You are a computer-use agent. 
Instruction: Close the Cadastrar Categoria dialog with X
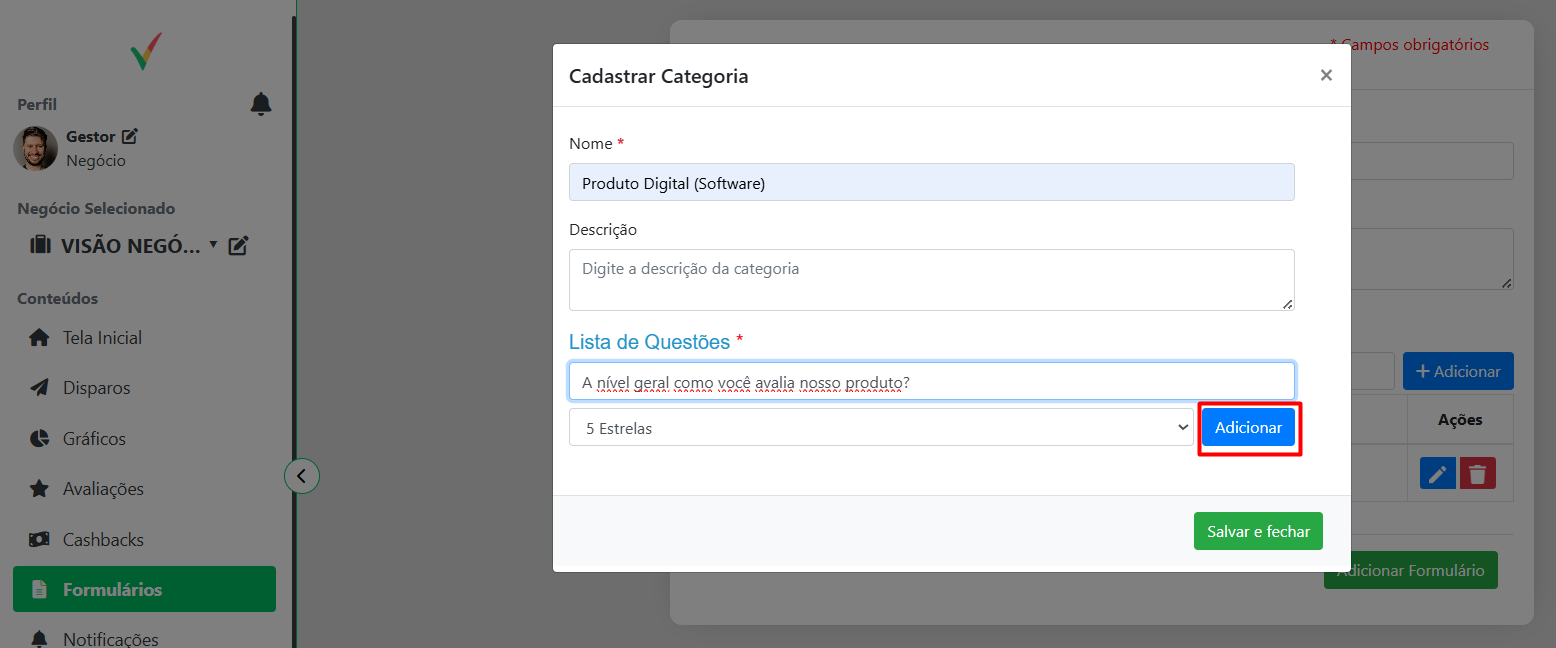point(1326,75)
